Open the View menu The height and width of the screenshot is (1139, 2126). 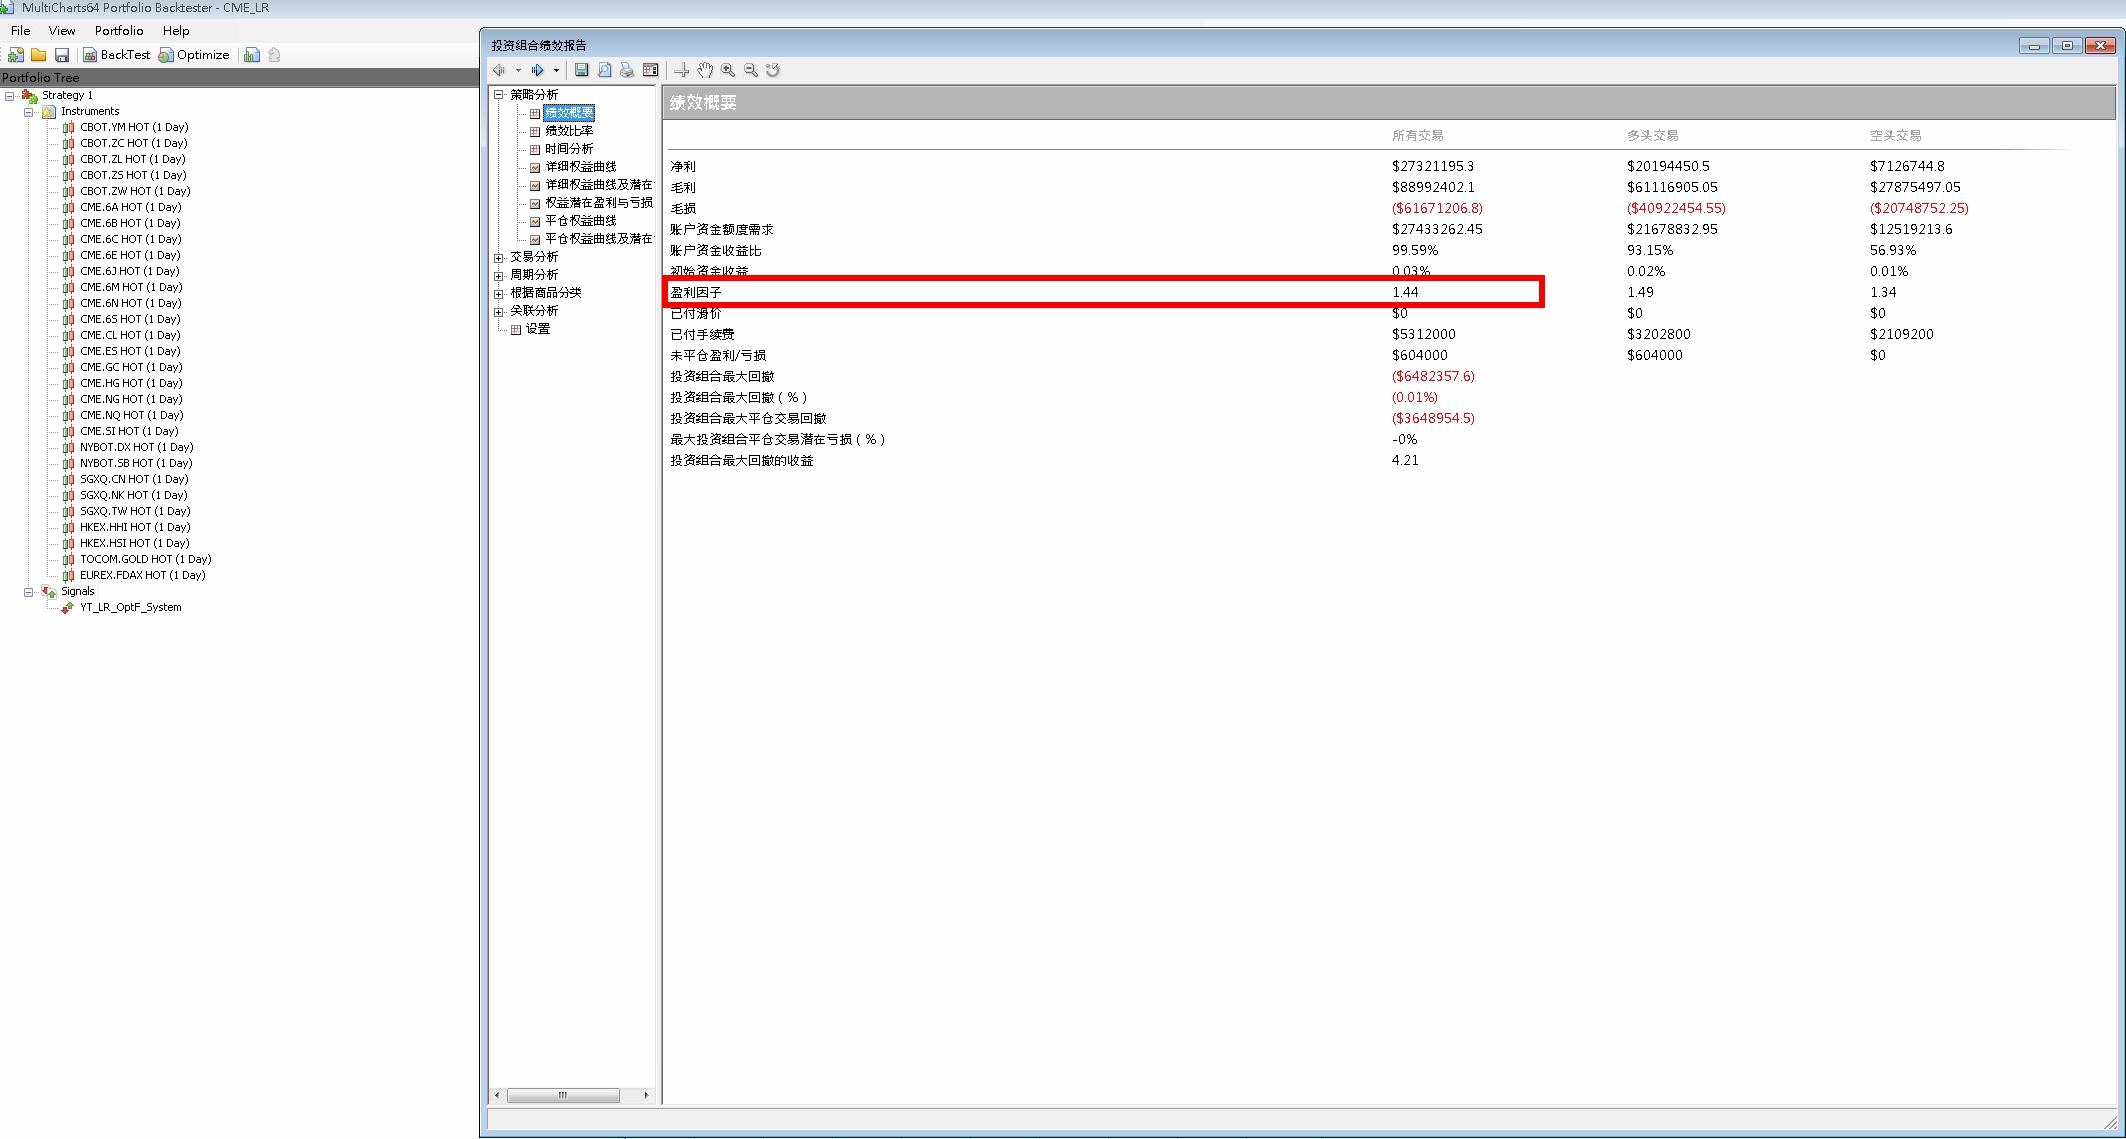coord(62,31)
